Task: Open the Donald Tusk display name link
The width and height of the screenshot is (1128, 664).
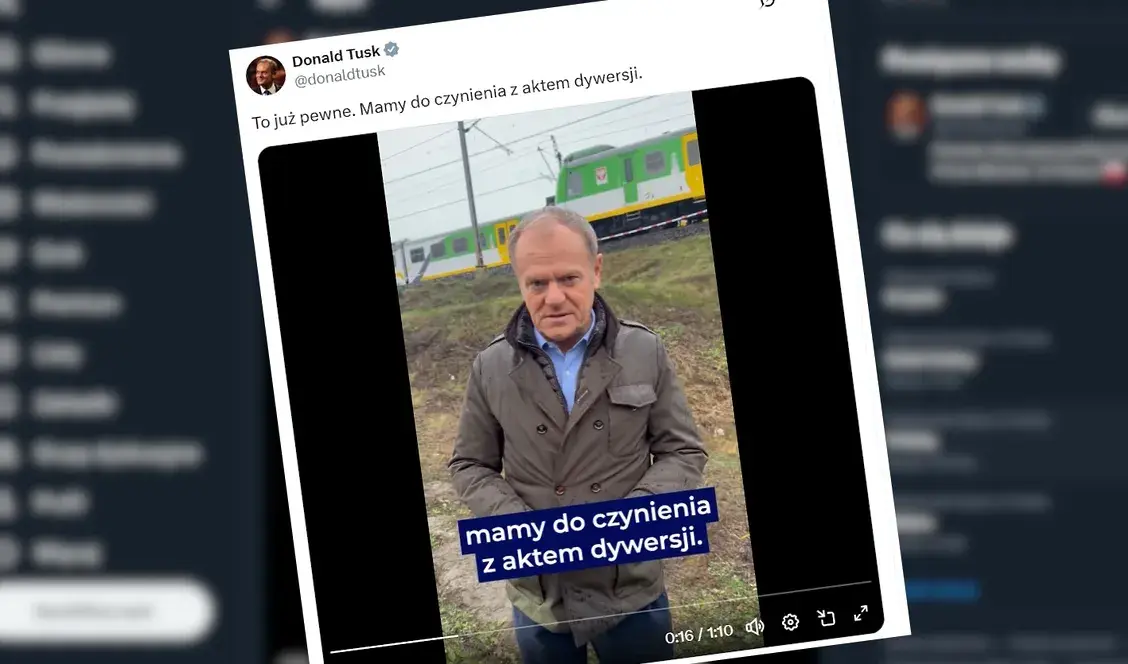Action: [x=336, y=56]
